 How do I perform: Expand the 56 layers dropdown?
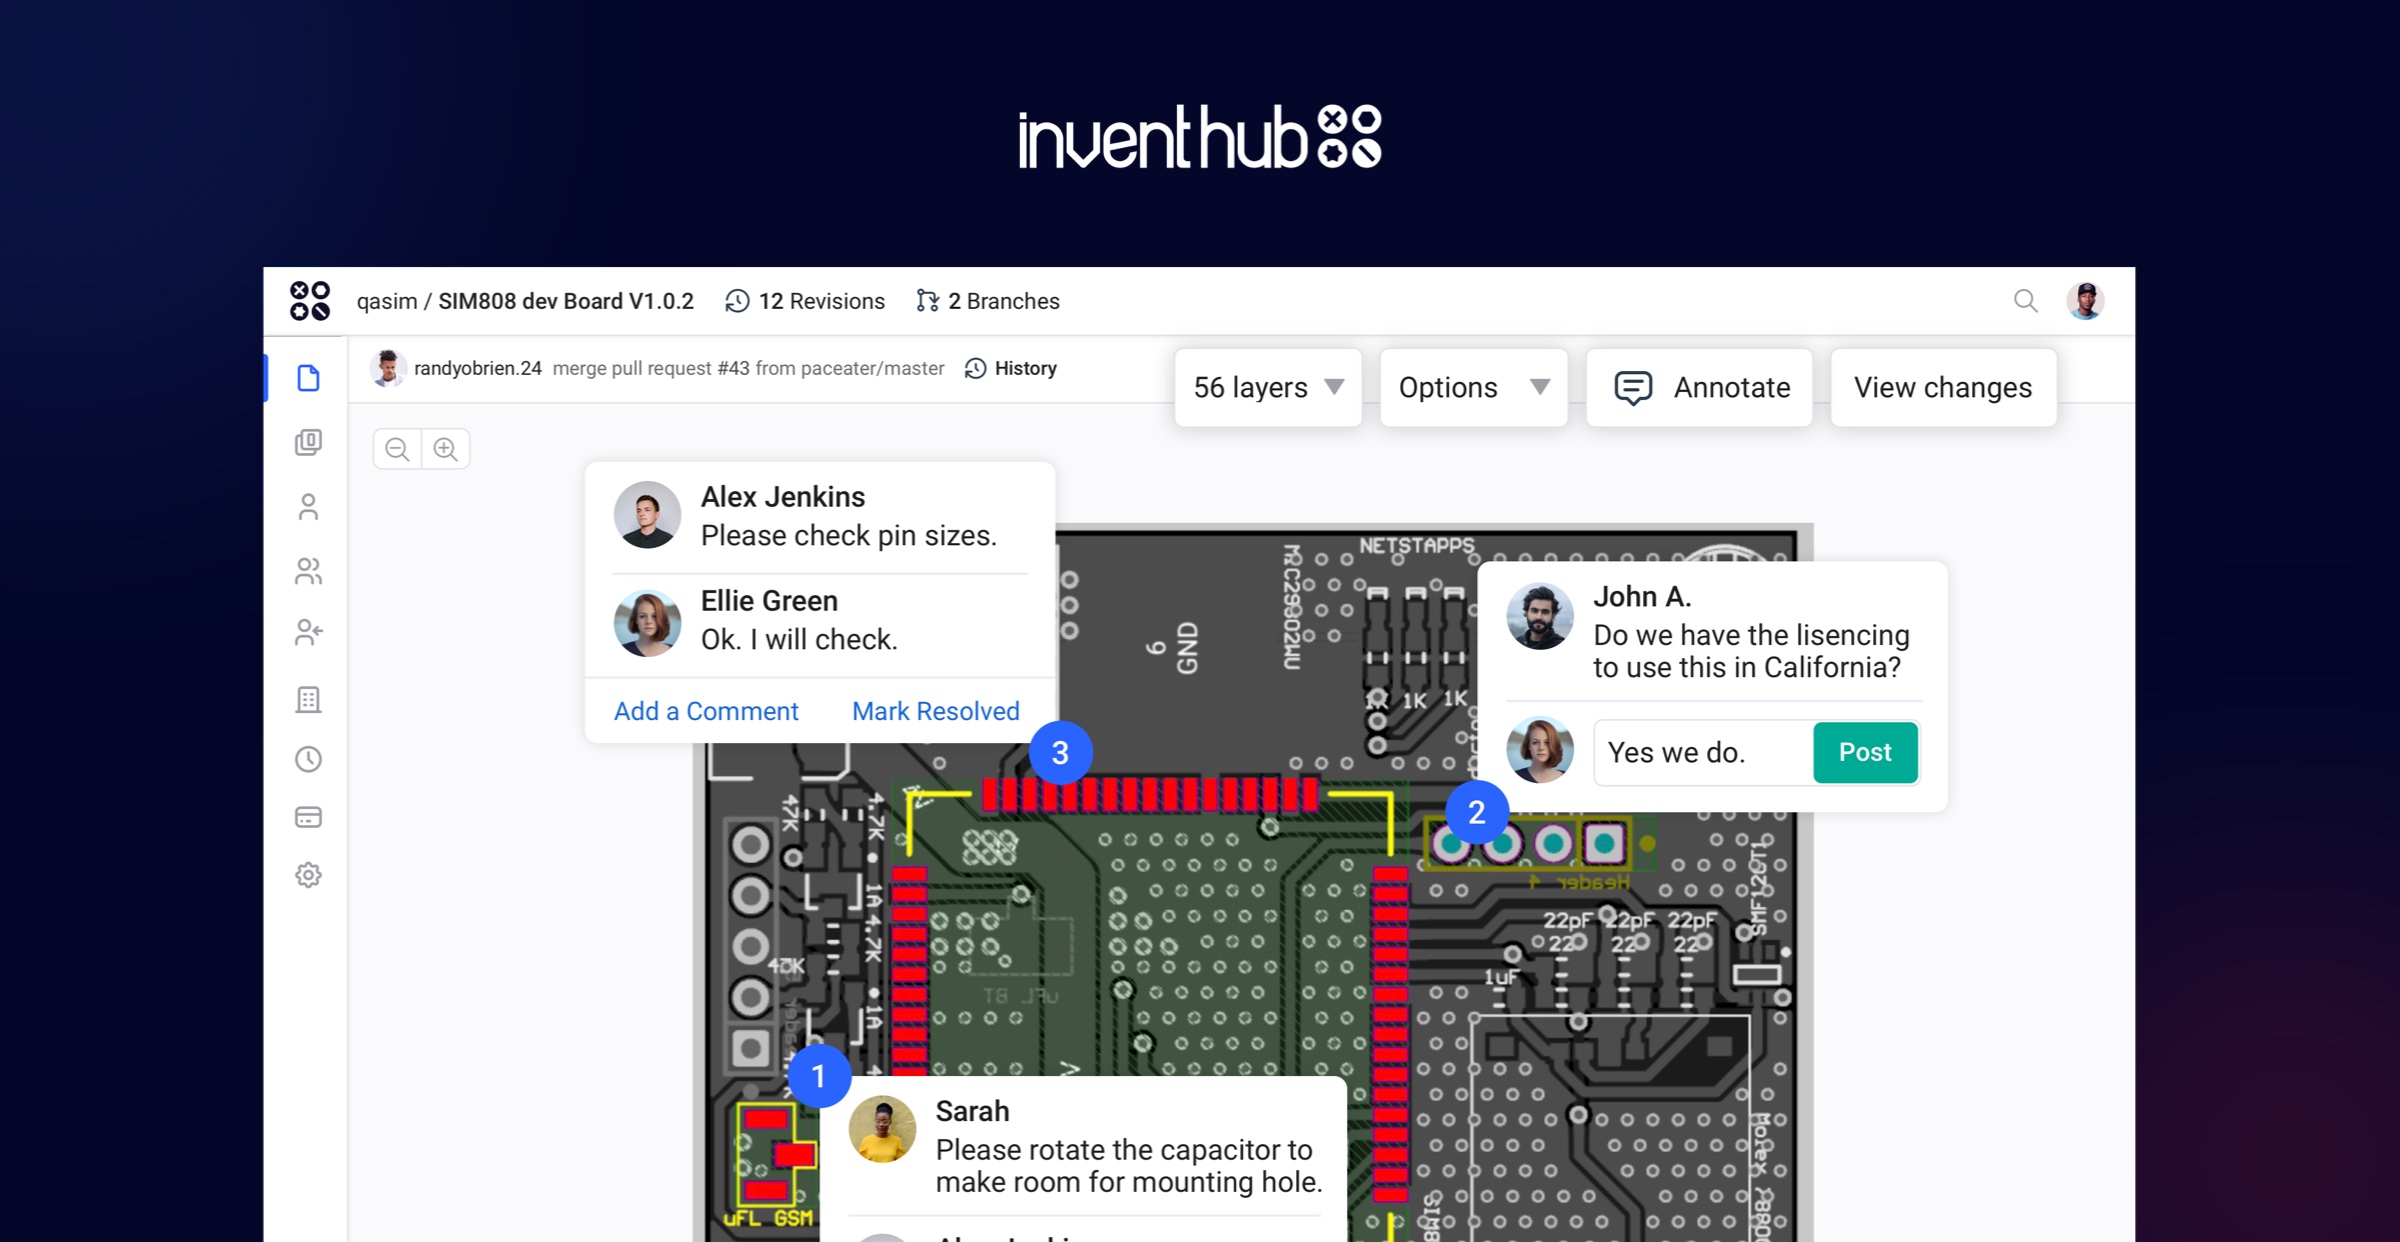point(1267,388)
